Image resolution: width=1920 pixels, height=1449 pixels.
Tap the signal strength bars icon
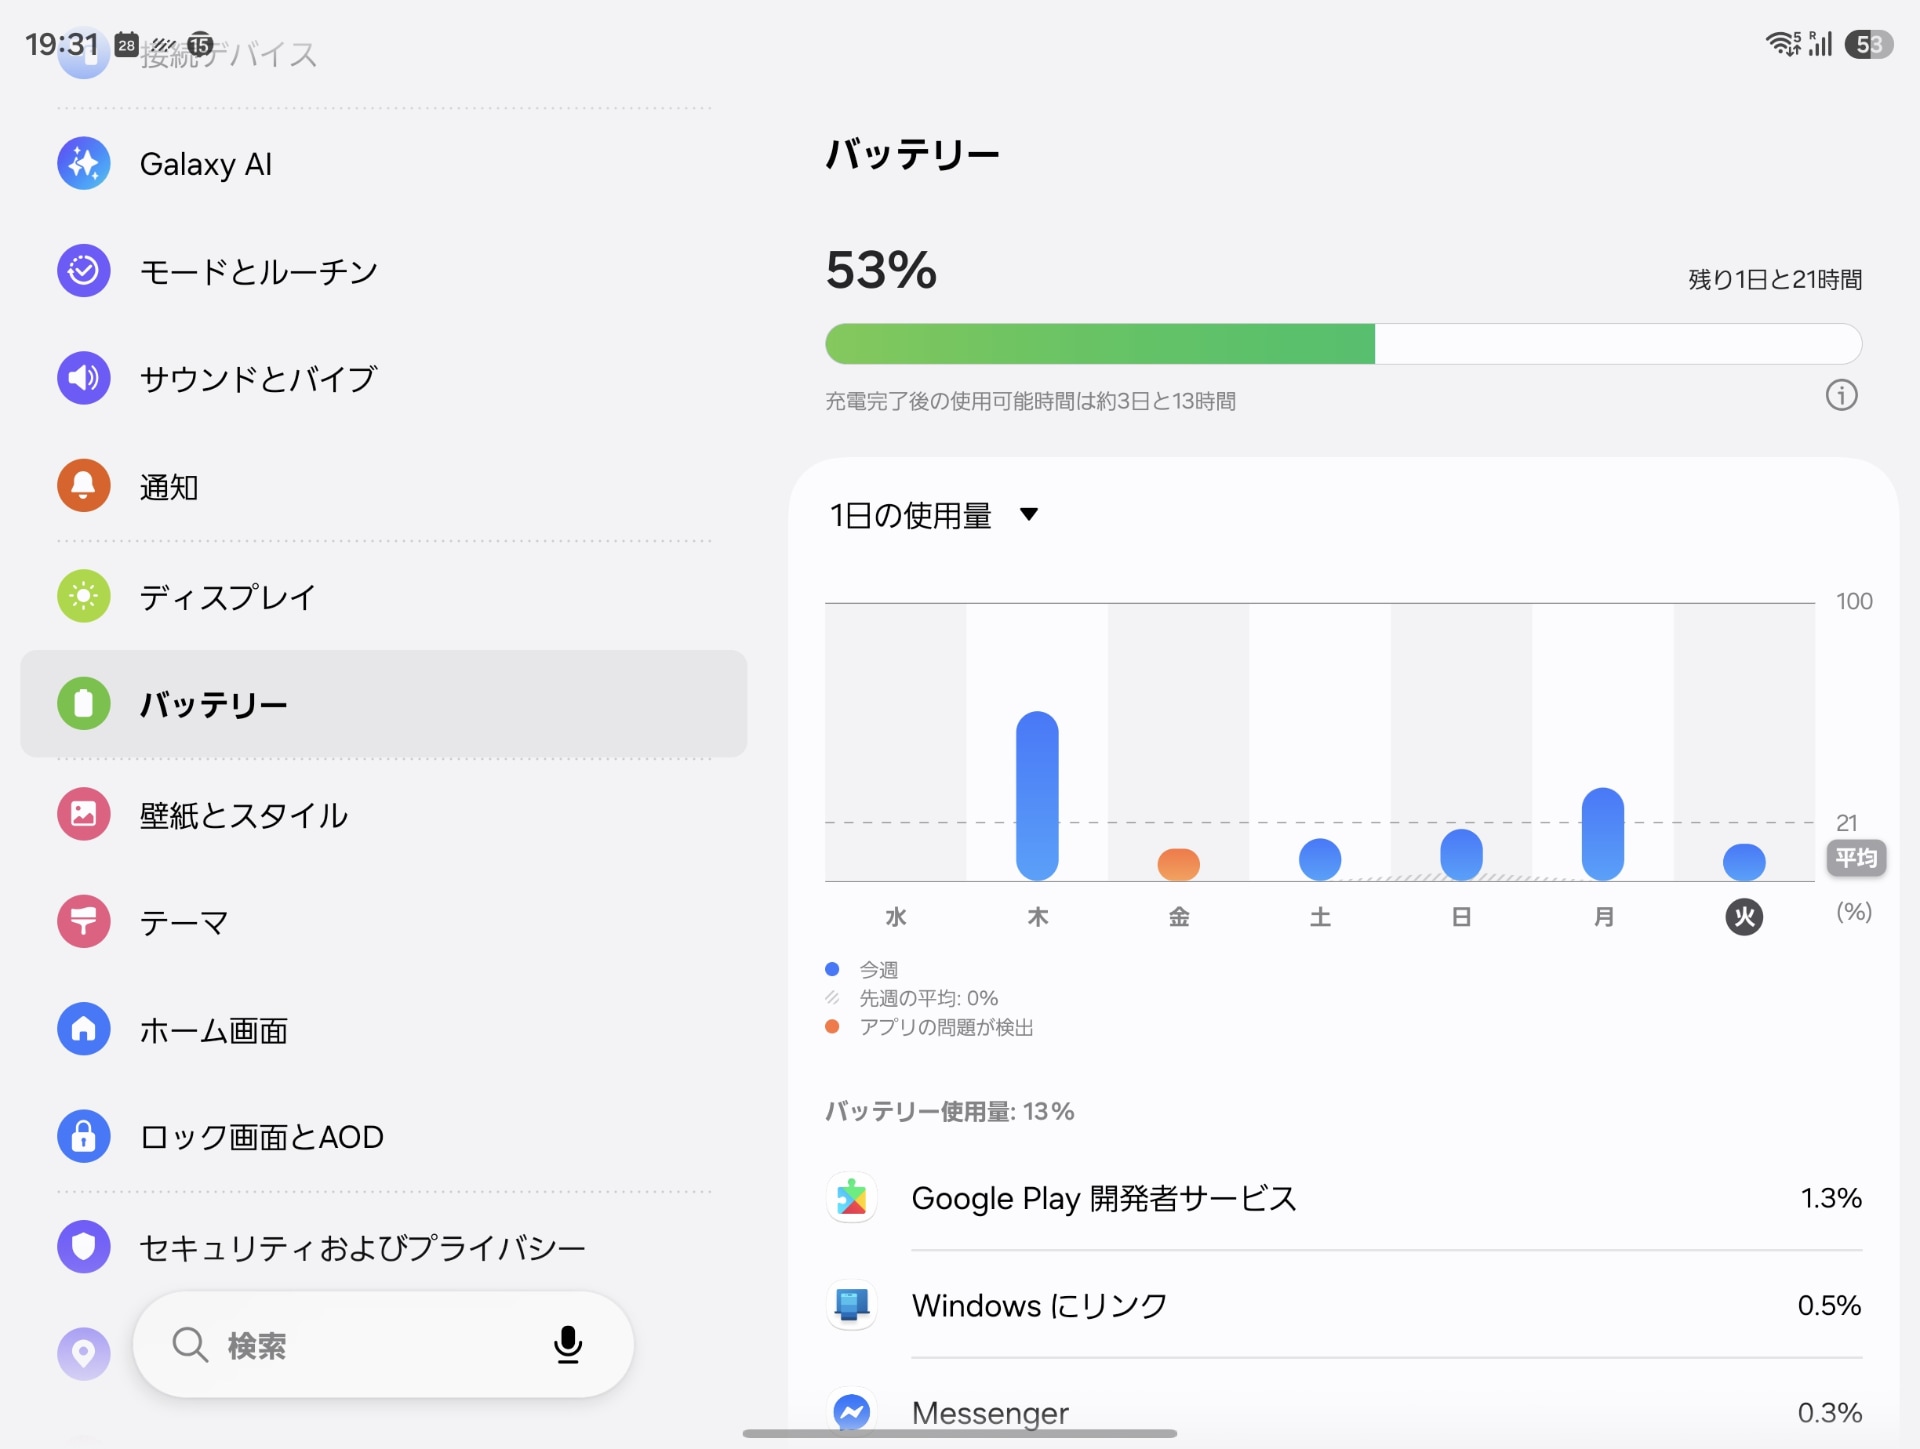(x=1820, y=44)
